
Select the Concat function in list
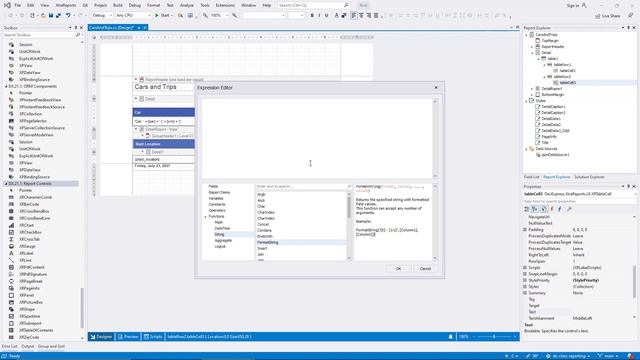pyautogui.click(x=263, y=224)
